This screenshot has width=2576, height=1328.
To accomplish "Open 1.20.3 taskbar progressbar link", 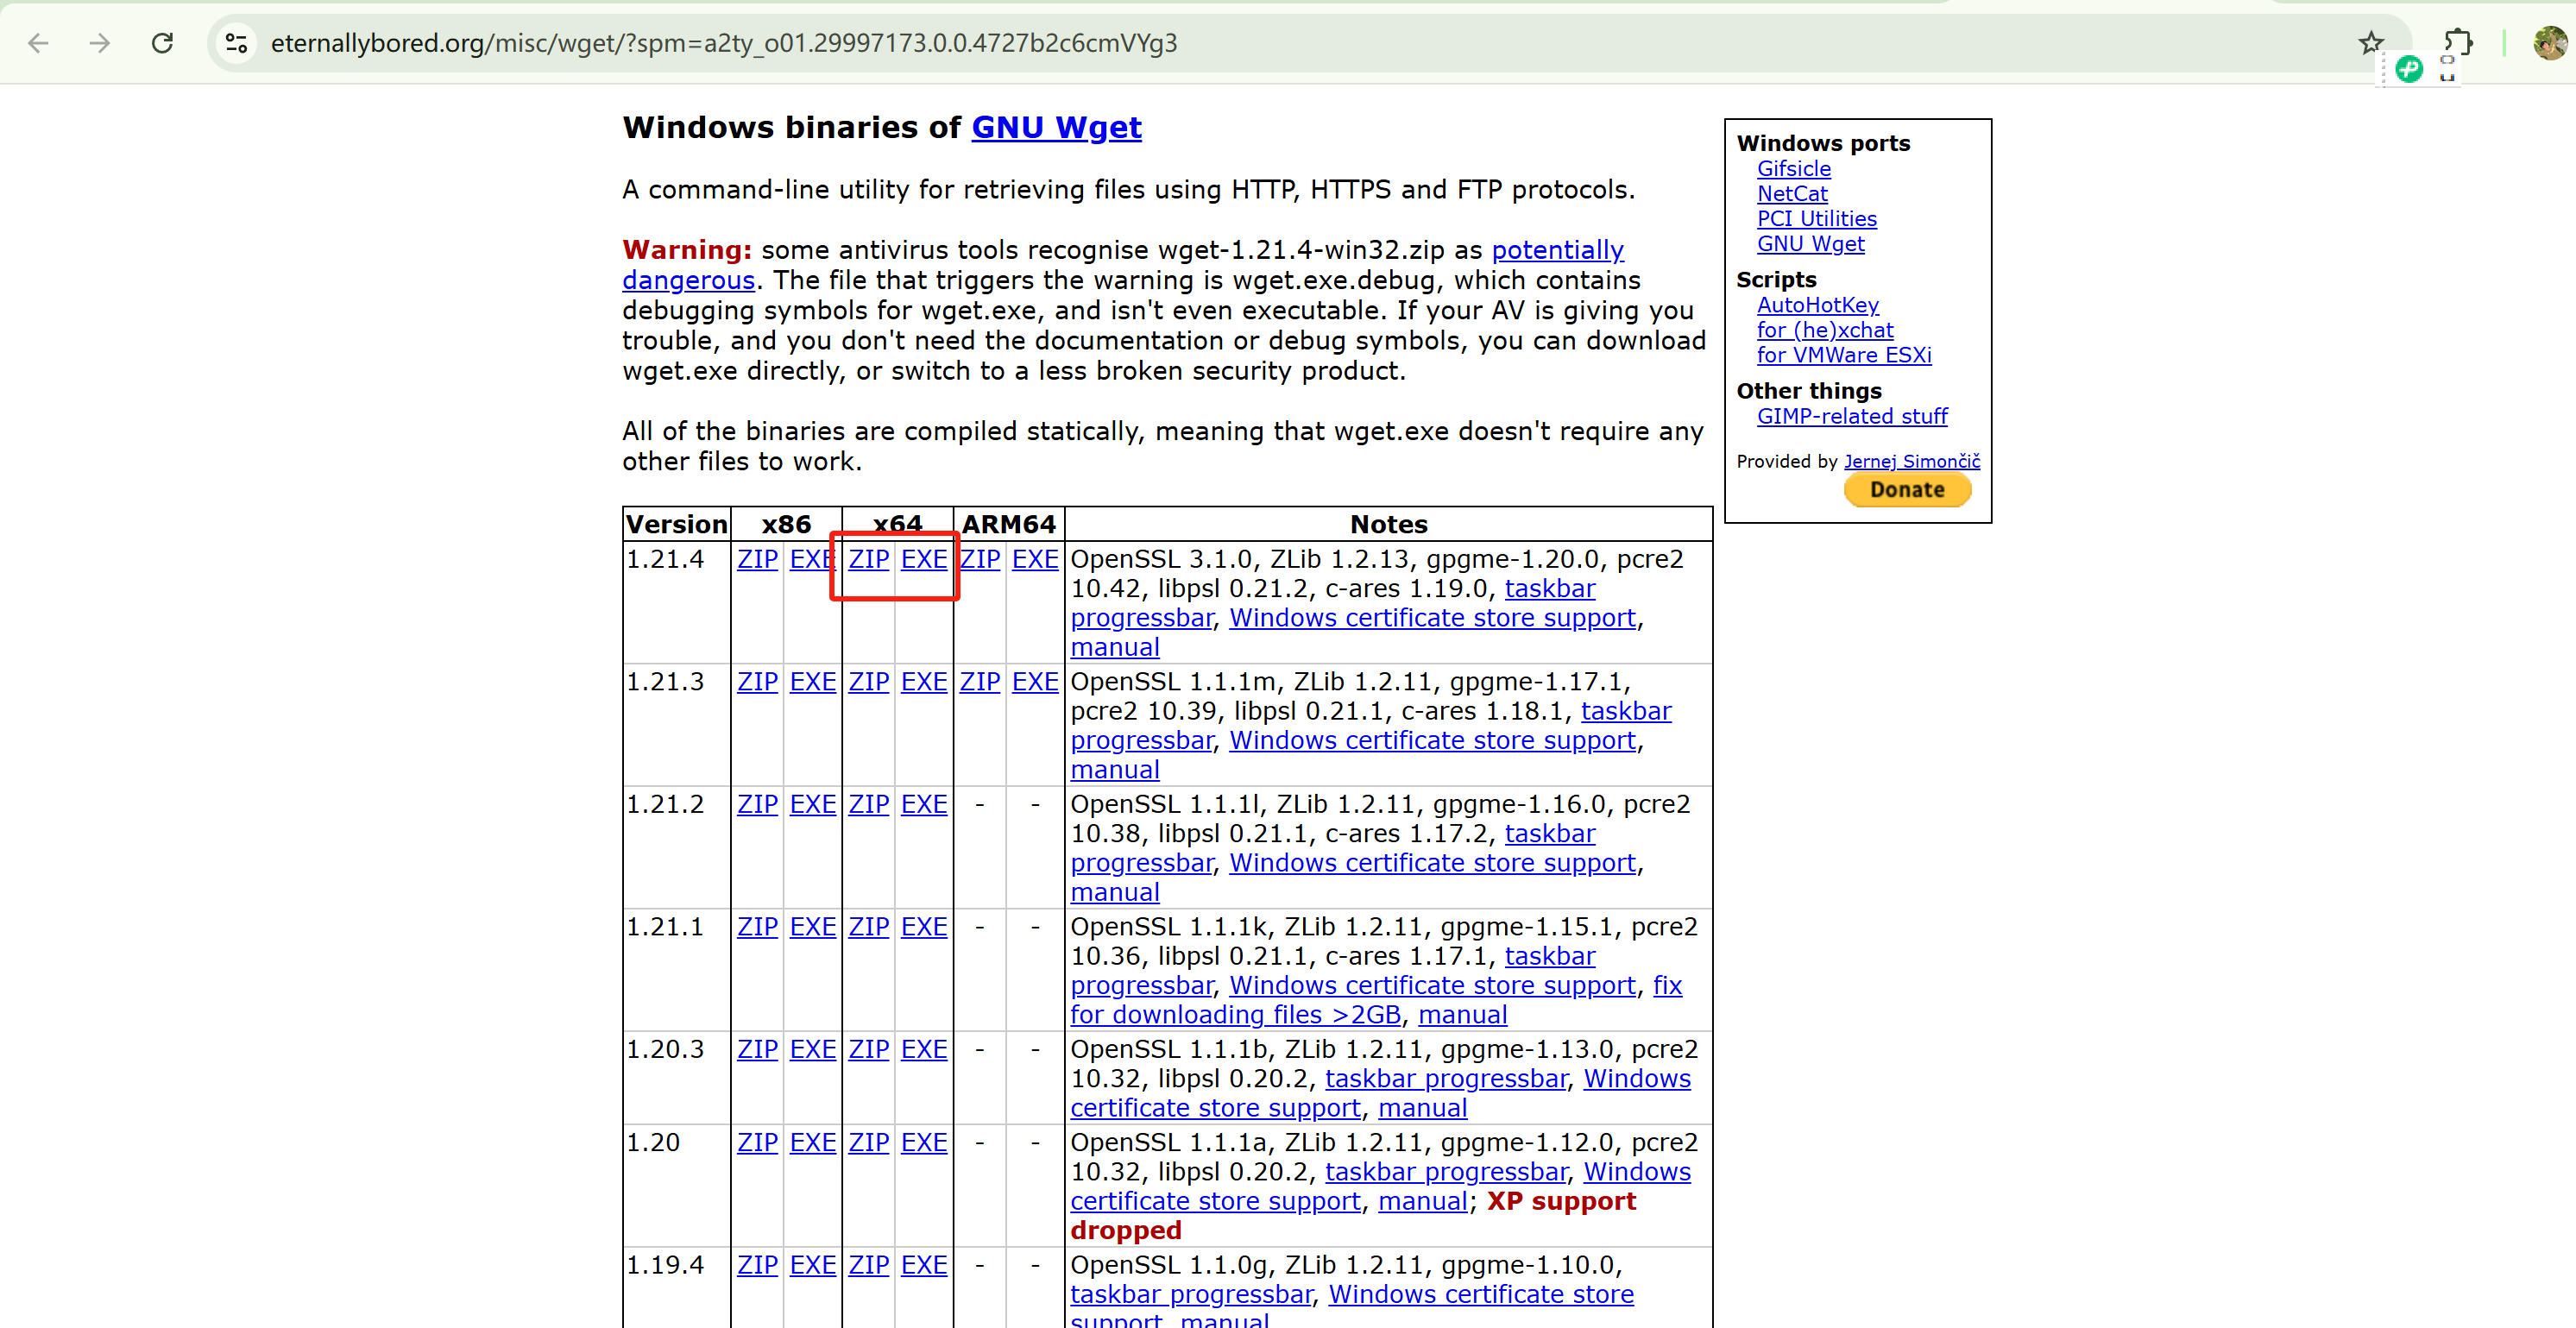I will point(1446,1079).
